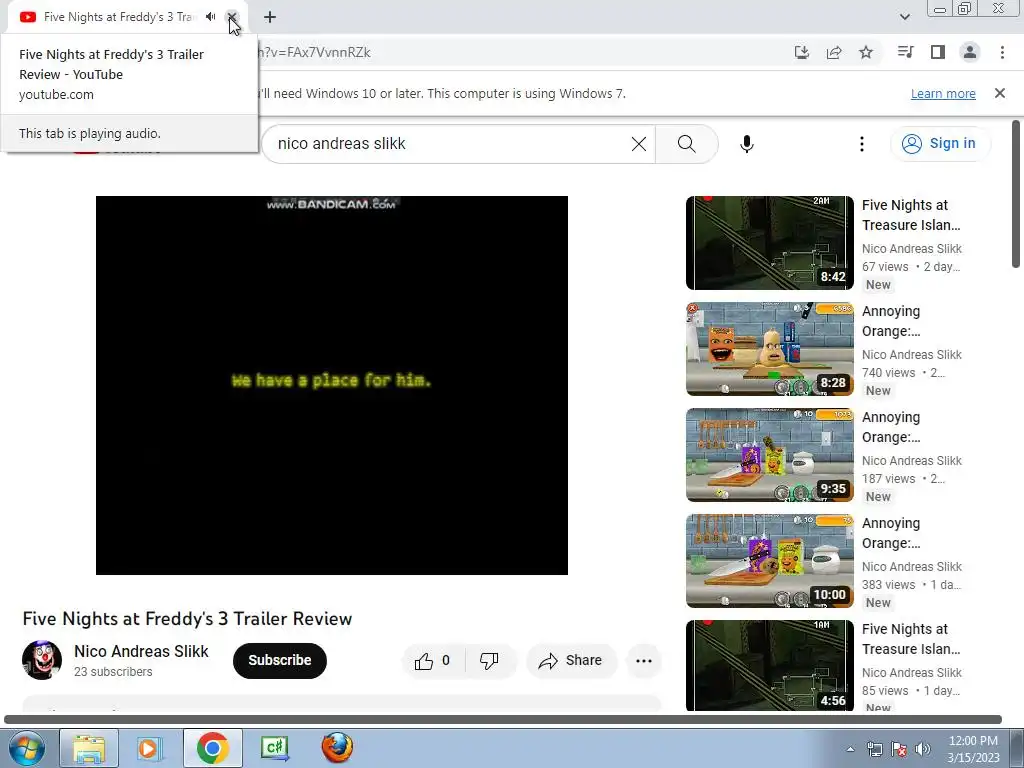Open a new tab with the plus button
Image resolution: width=1024 pixels, height=768 pixels.
pyautogui.click(x=270, y=17)
